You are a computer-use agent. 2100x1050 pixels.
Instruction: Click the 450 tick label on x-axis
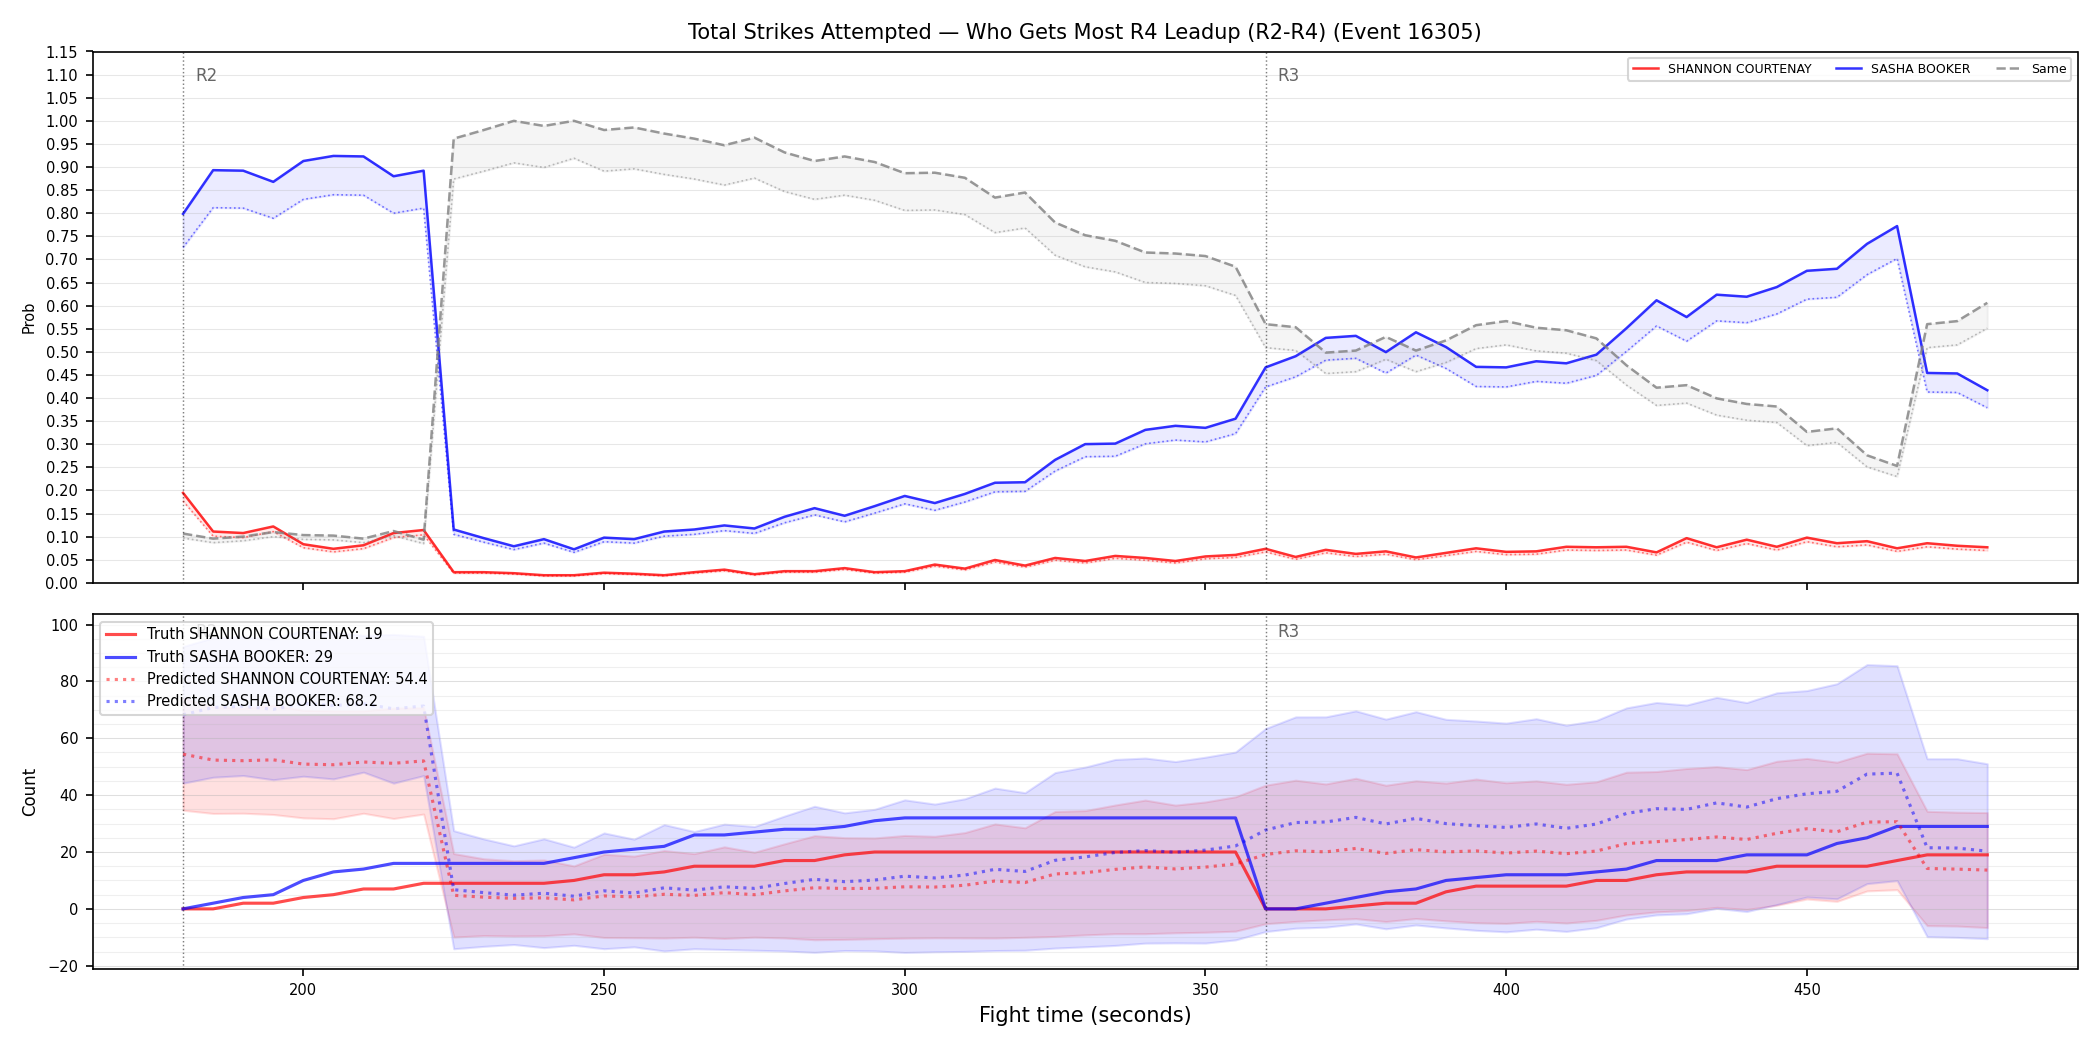(1807, 989)
